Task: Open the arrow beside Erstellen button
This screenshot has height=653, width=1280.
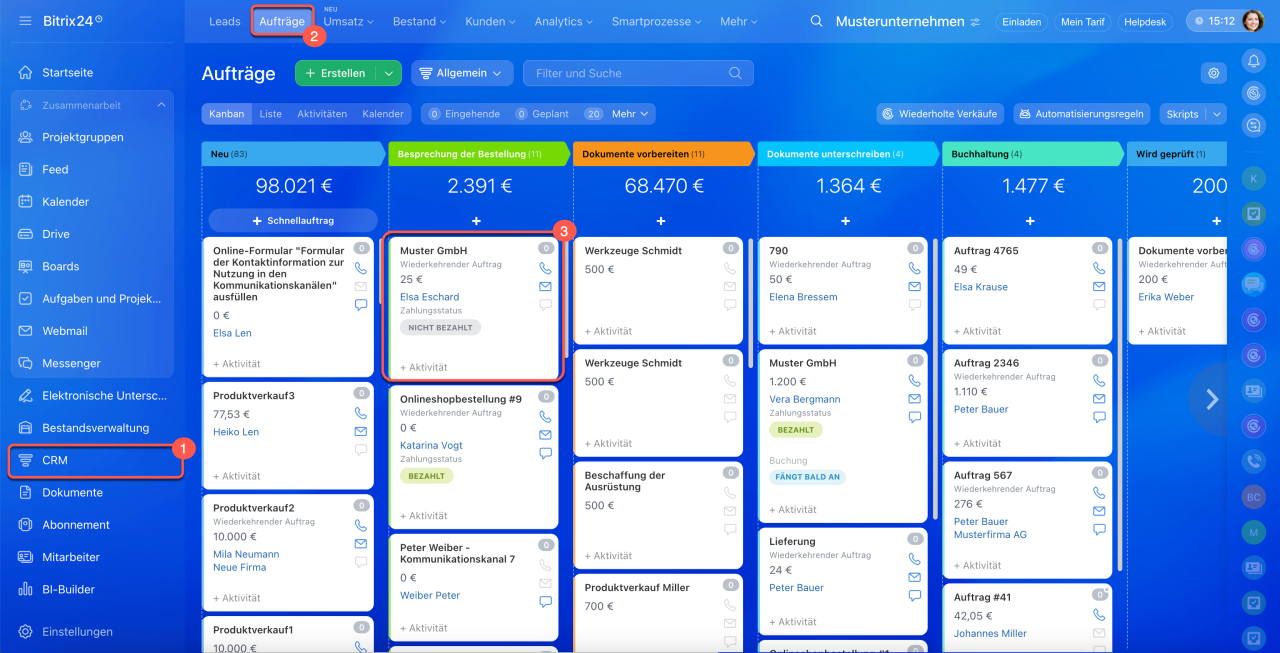Action: pyautogui.click(x=389, y=73)
